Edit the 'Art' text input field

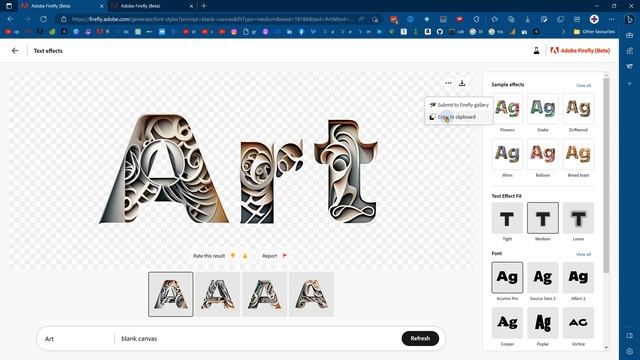[x=77, y=339]
